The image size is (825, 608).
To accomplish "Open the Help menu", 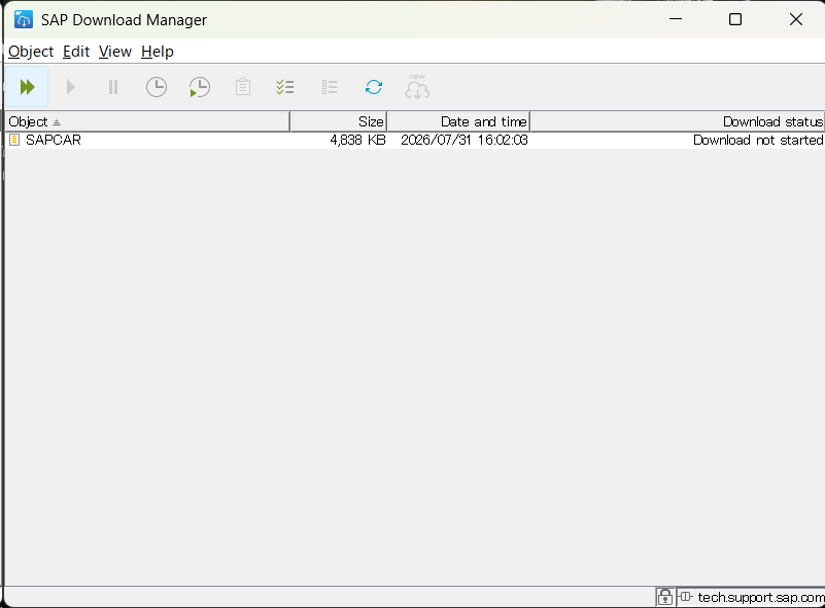I will pyautogui.click(x=157, y=52).
